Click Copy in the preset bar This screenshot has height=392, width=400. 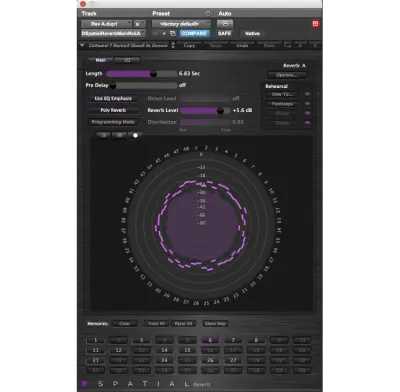pyautogui.click(x=189, y=45)
